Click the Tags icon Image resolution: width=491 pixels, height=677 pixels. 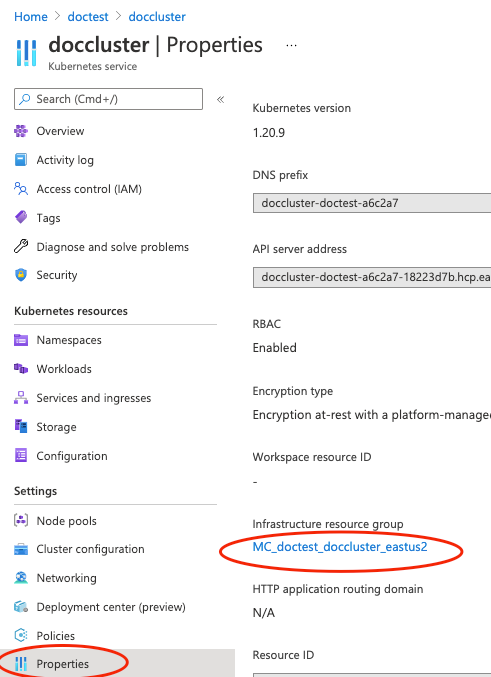click(21, 217)
